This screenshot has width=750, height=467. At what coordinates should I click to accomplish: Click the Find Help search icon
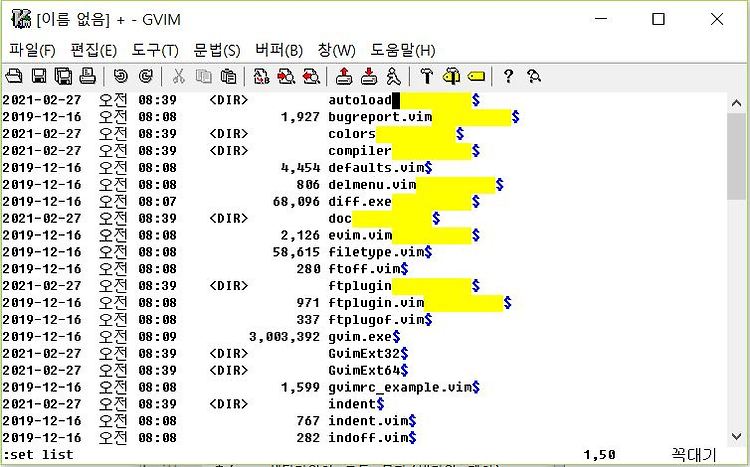(534, 76)
